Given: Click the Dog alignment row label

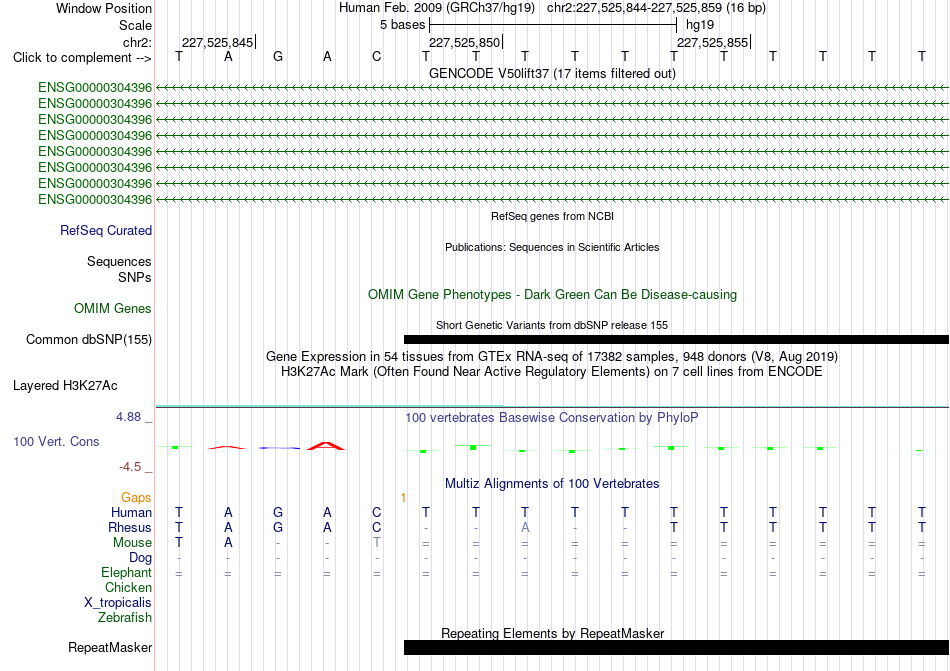Looking at the screenshot, I should [140, 558].
